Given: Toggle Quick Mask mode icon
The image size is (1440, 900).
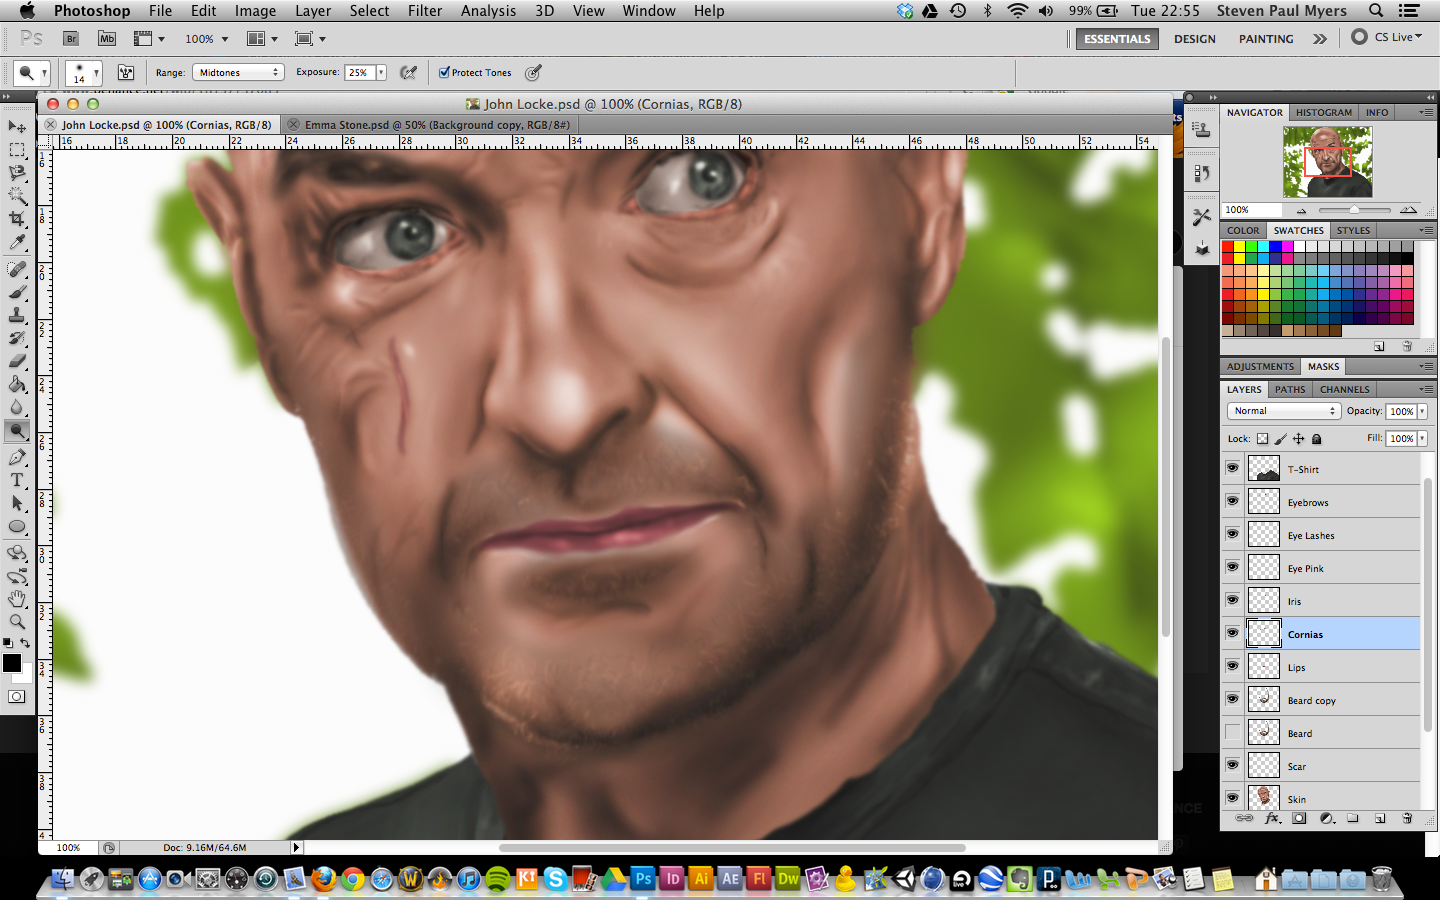Looking at the screenshot, I should (17, 697).
